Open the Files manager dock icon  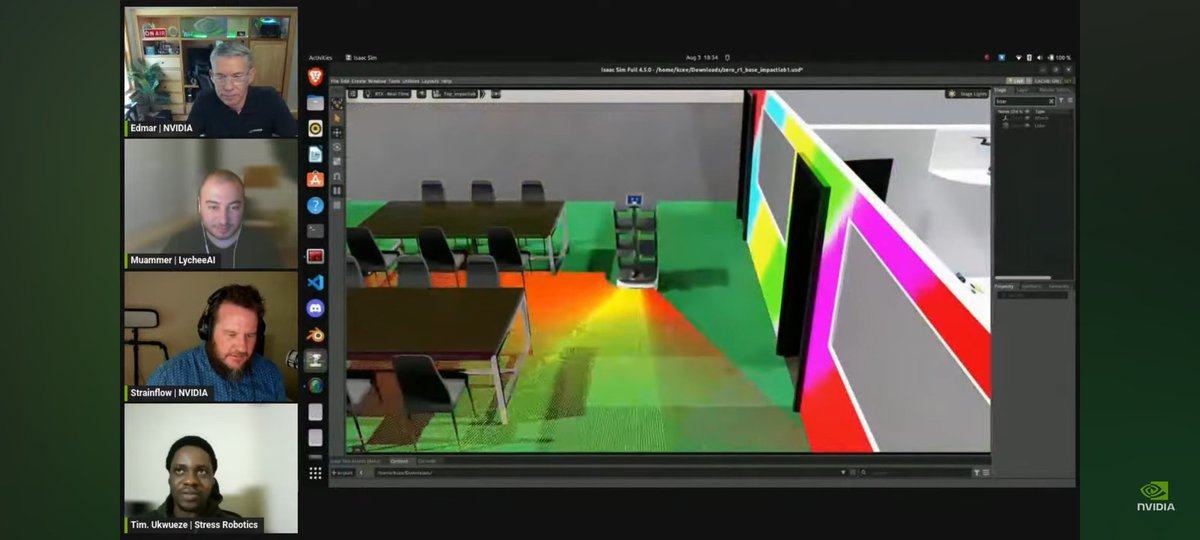[x=315, y=102]
